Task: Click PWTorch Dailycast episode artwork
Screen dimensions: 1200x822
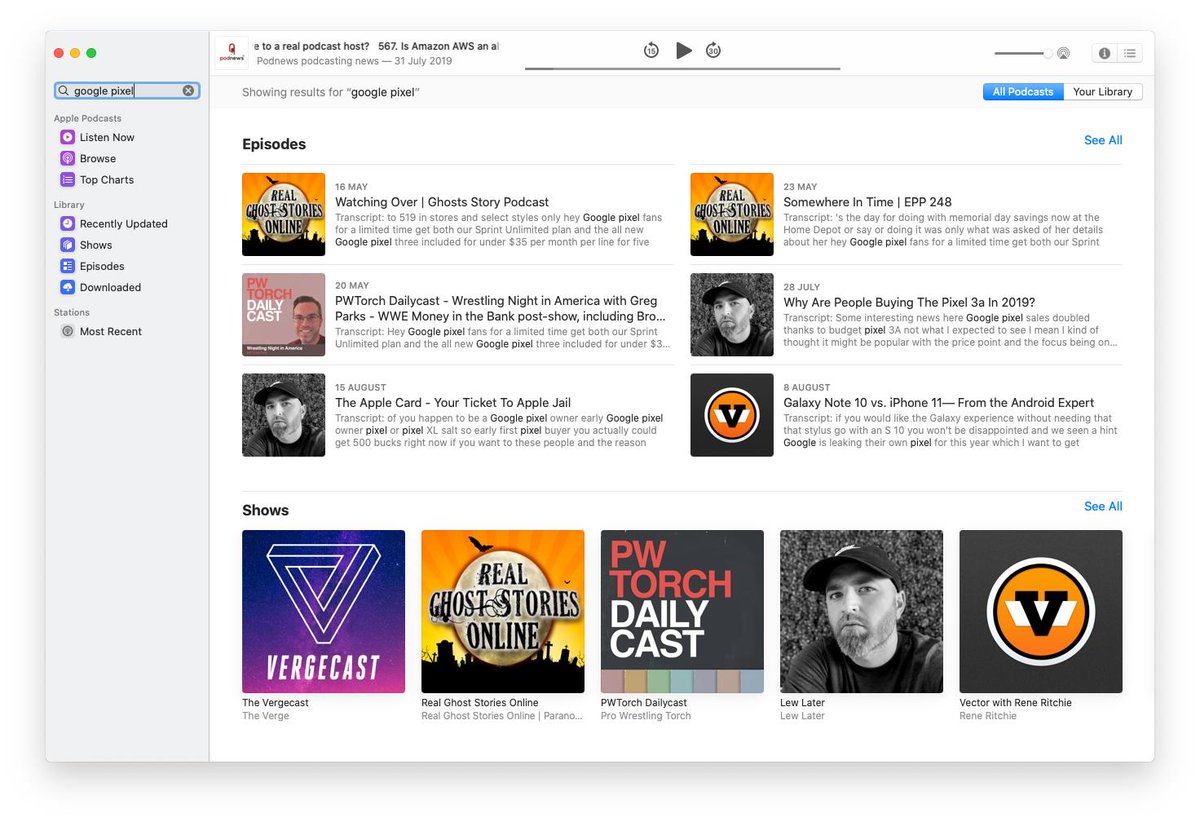Action: [x=284, y=315]
